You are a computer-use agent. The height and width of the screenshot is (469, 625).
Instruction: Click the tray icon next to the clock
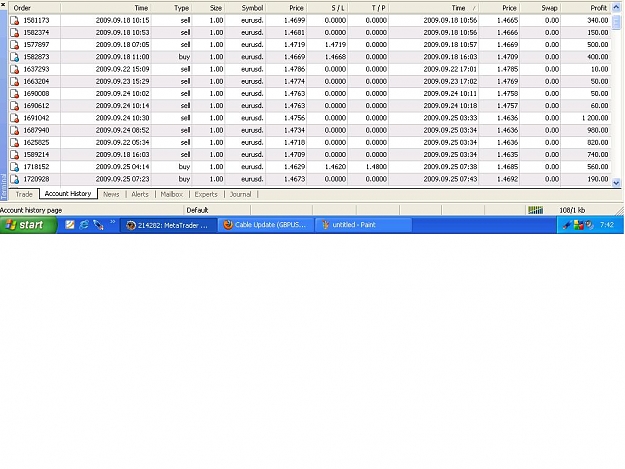click(589, 225)
